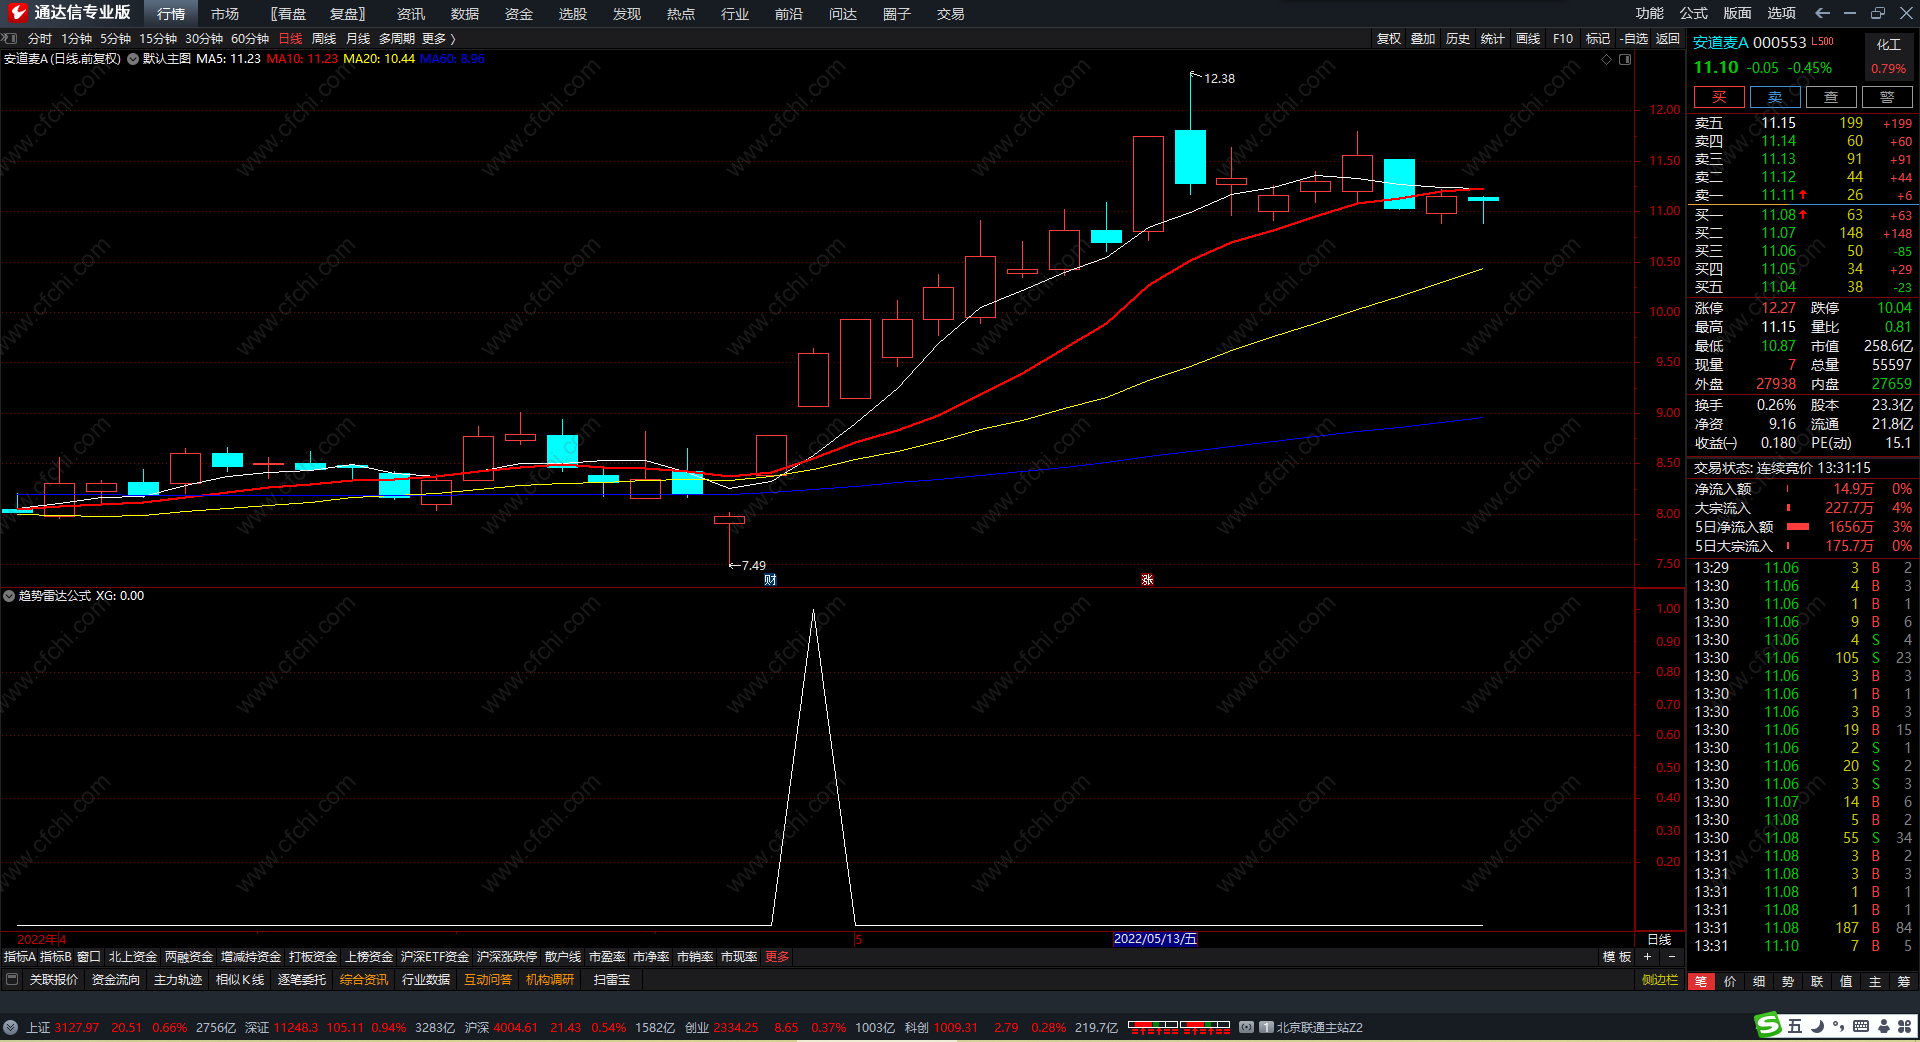Select the 月线 monthly period
Viewport: 1920px width, 1042px height.
pyautogui.click(x=358, y=39)
